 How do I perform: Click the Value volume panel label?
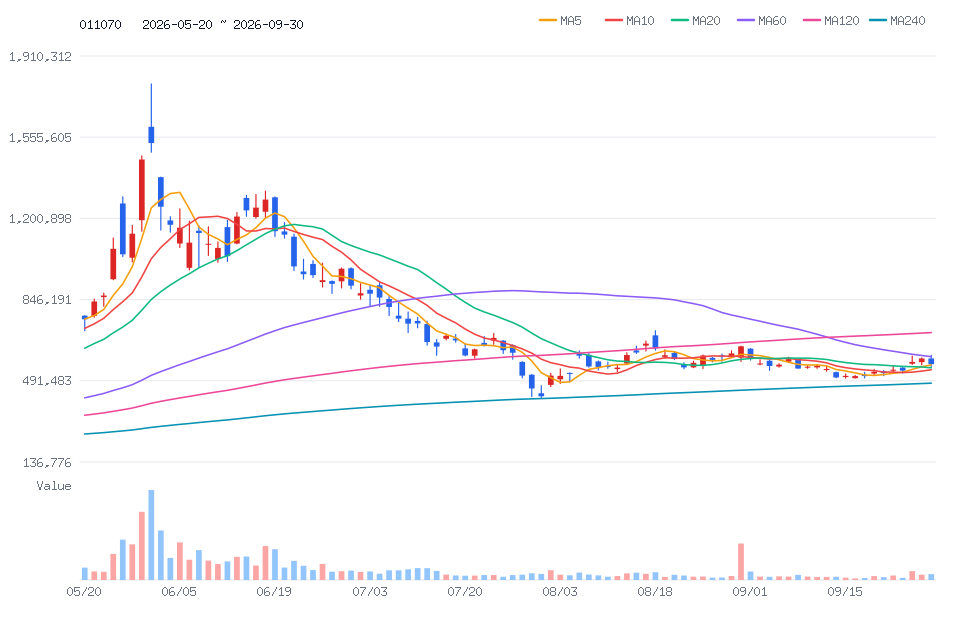click(54, 486)
